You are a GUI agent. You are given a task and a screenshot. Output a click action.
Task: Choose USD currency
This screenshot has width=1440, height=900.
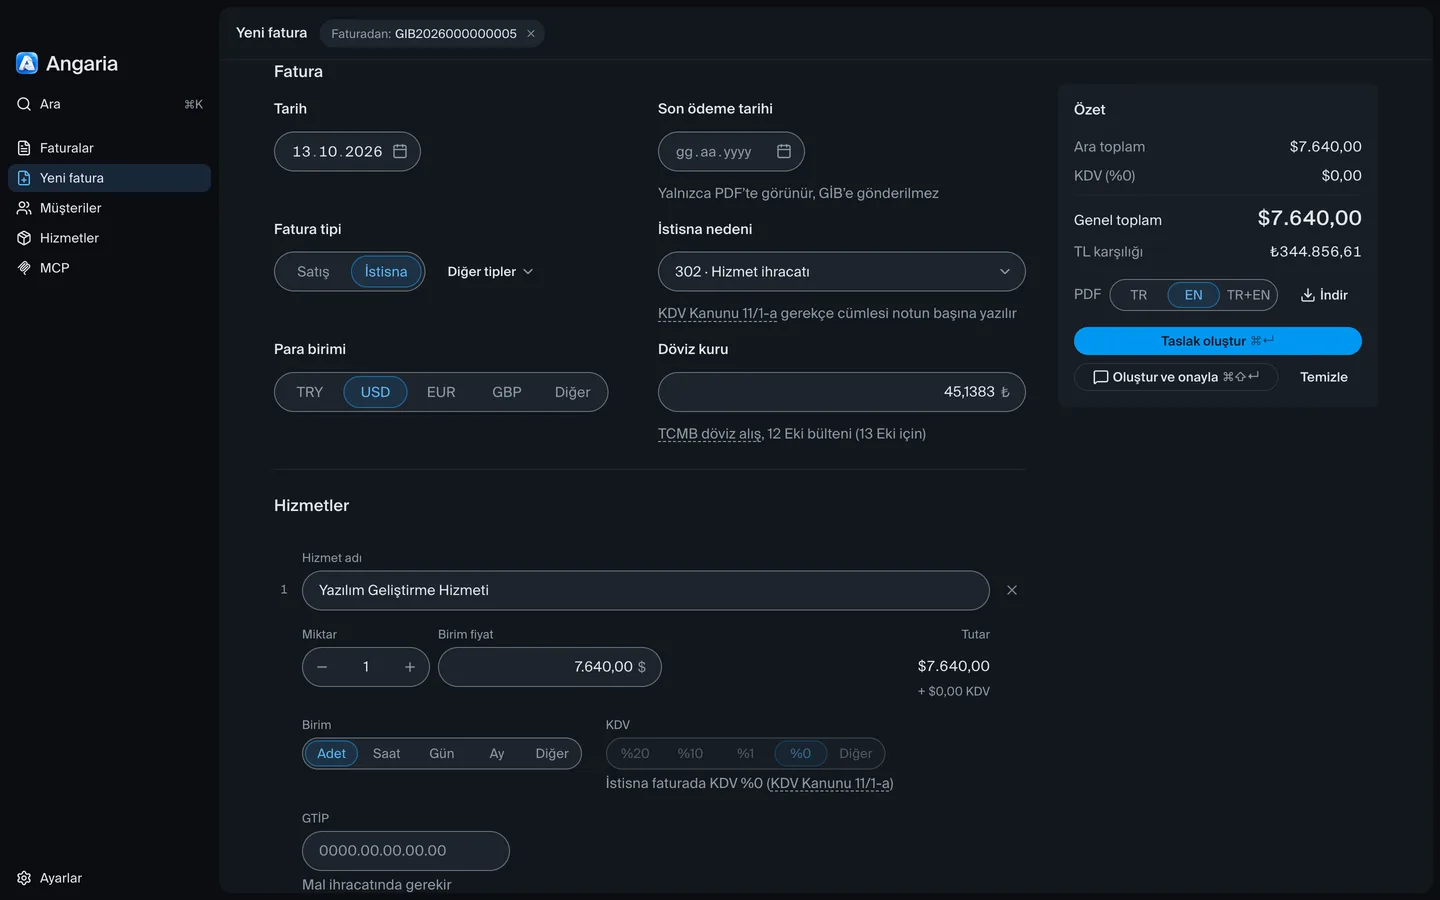point(375,392)
